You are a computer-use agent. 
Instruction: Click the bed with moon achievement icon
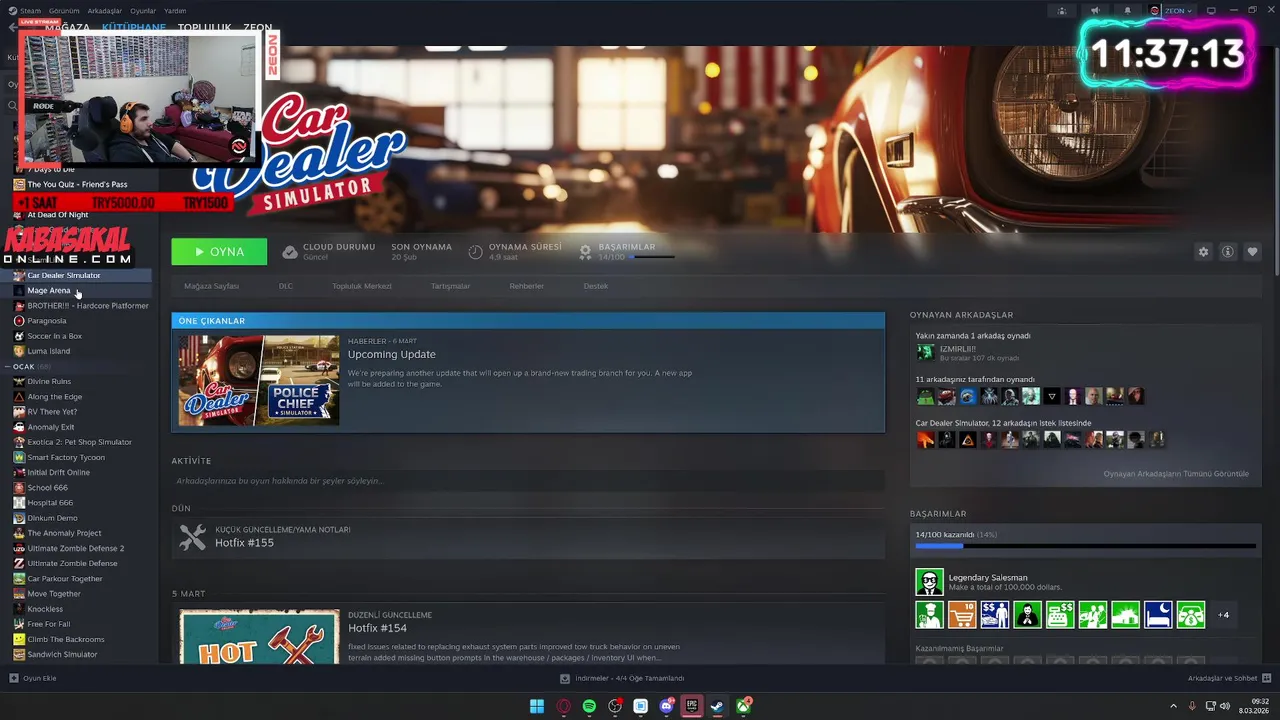[1158, 614]
